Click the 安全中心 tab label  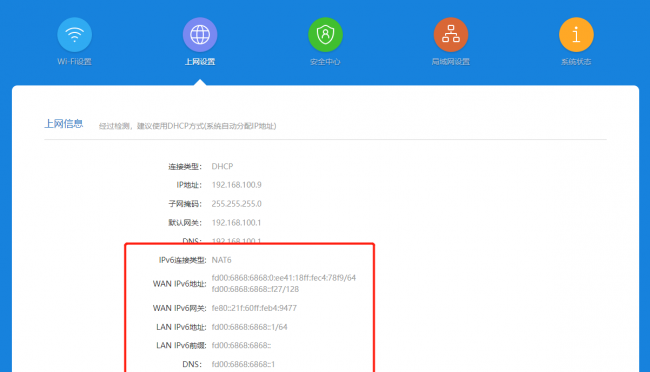[x=325, y=62]
